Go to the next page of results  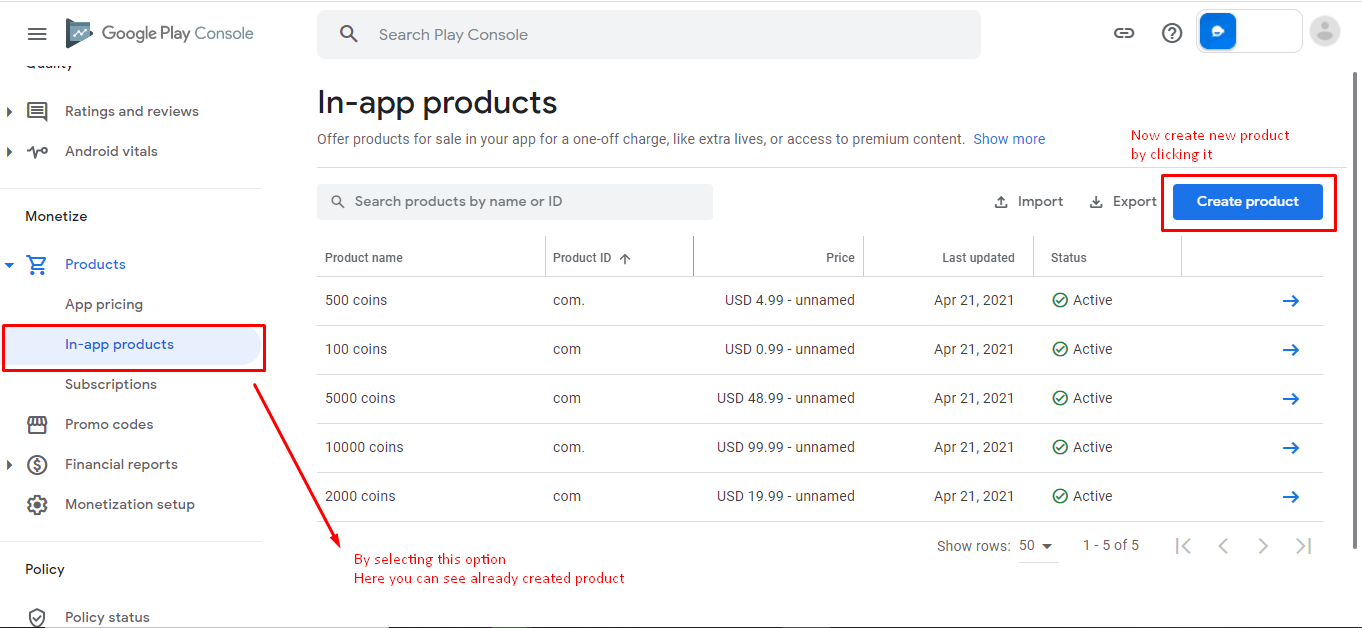click(x=1263, y=546)
